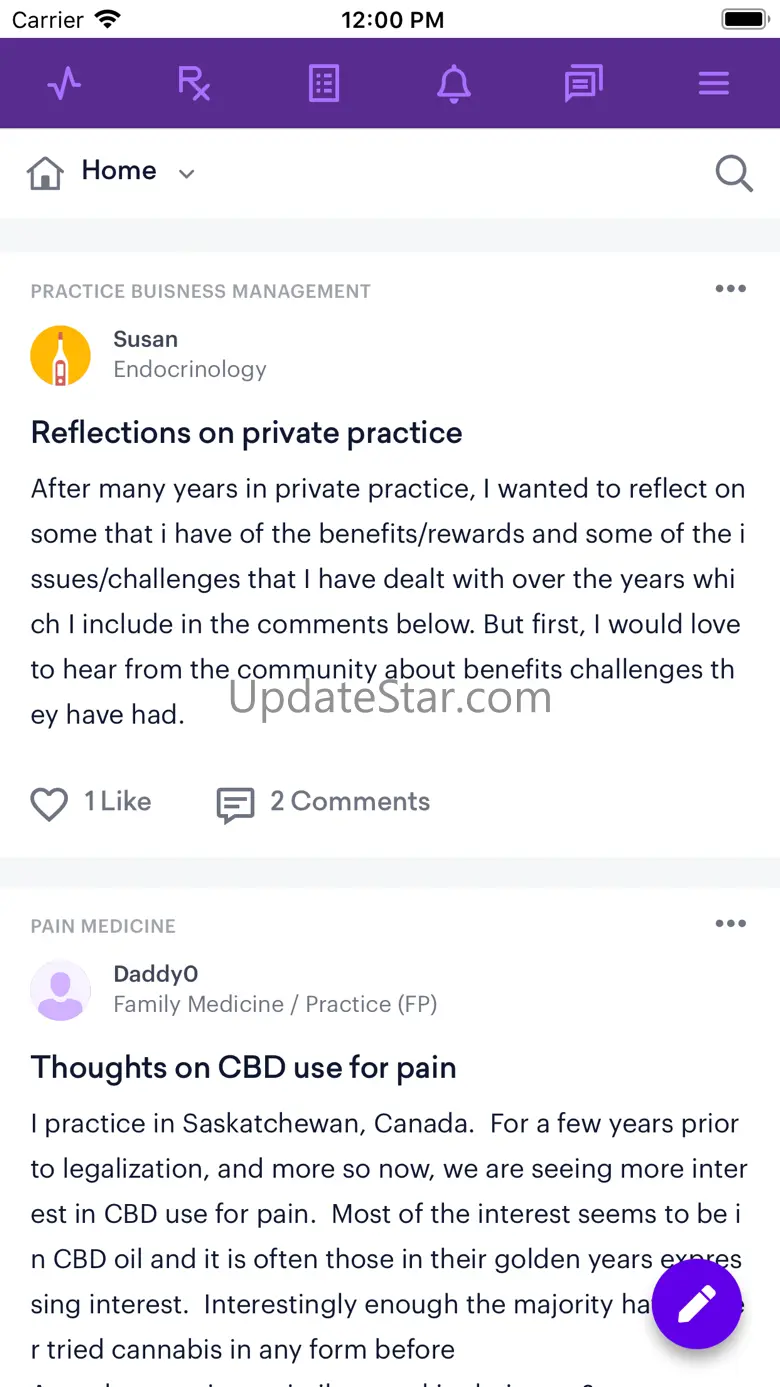Screen dimensions: 780x1387
Task: Open the hamburger menu
Action: (713, 84)
